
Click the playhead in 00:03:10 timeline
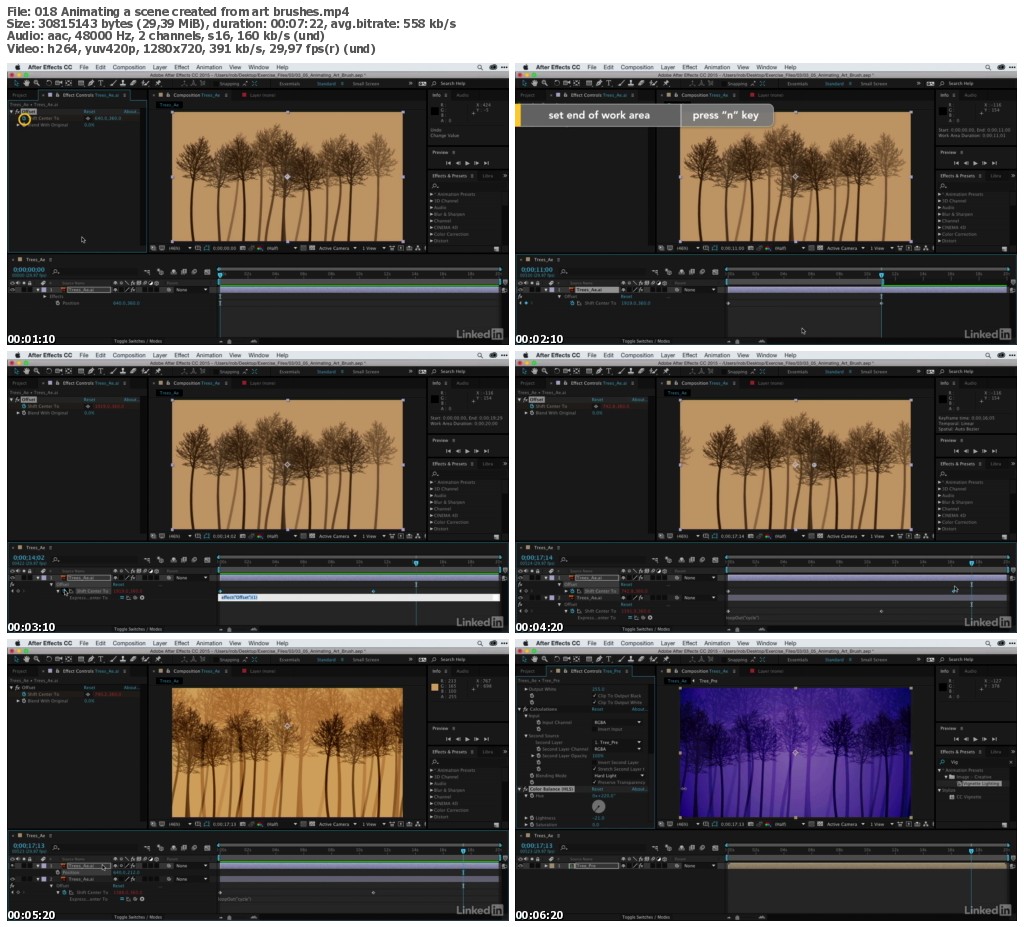416,562
